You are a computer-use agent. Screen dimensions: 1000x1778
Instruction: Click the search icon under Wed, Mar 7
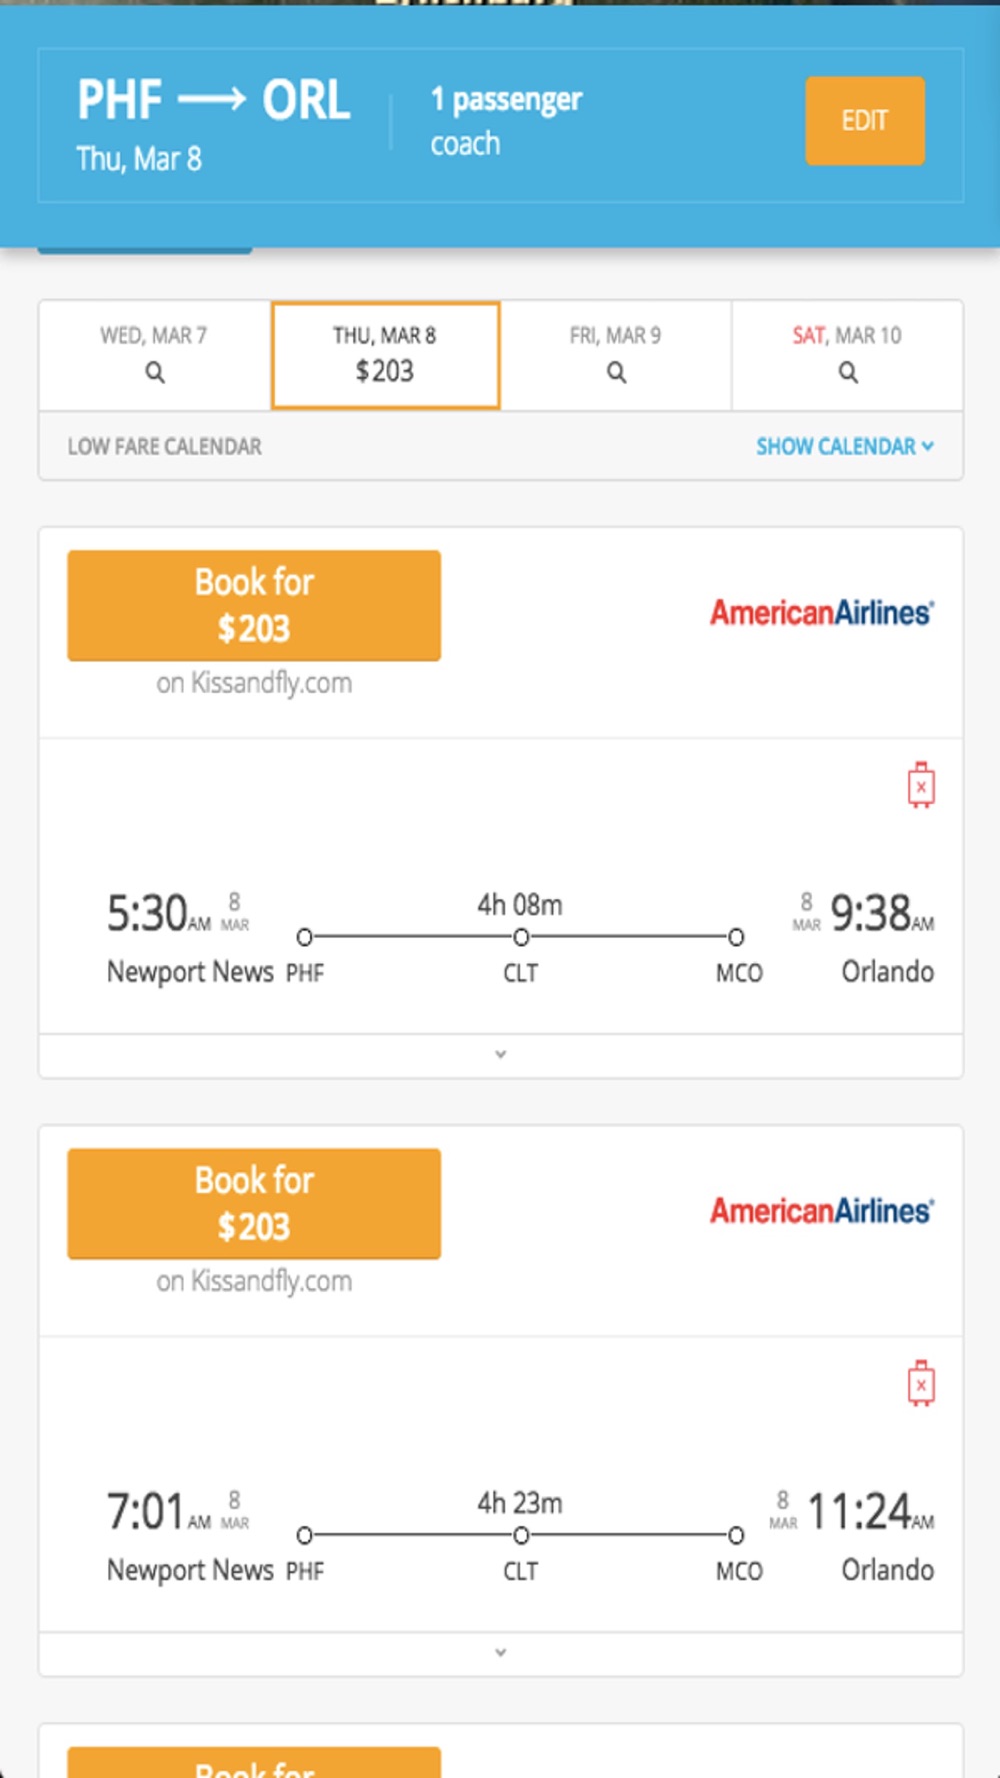[x=155, y=373]
